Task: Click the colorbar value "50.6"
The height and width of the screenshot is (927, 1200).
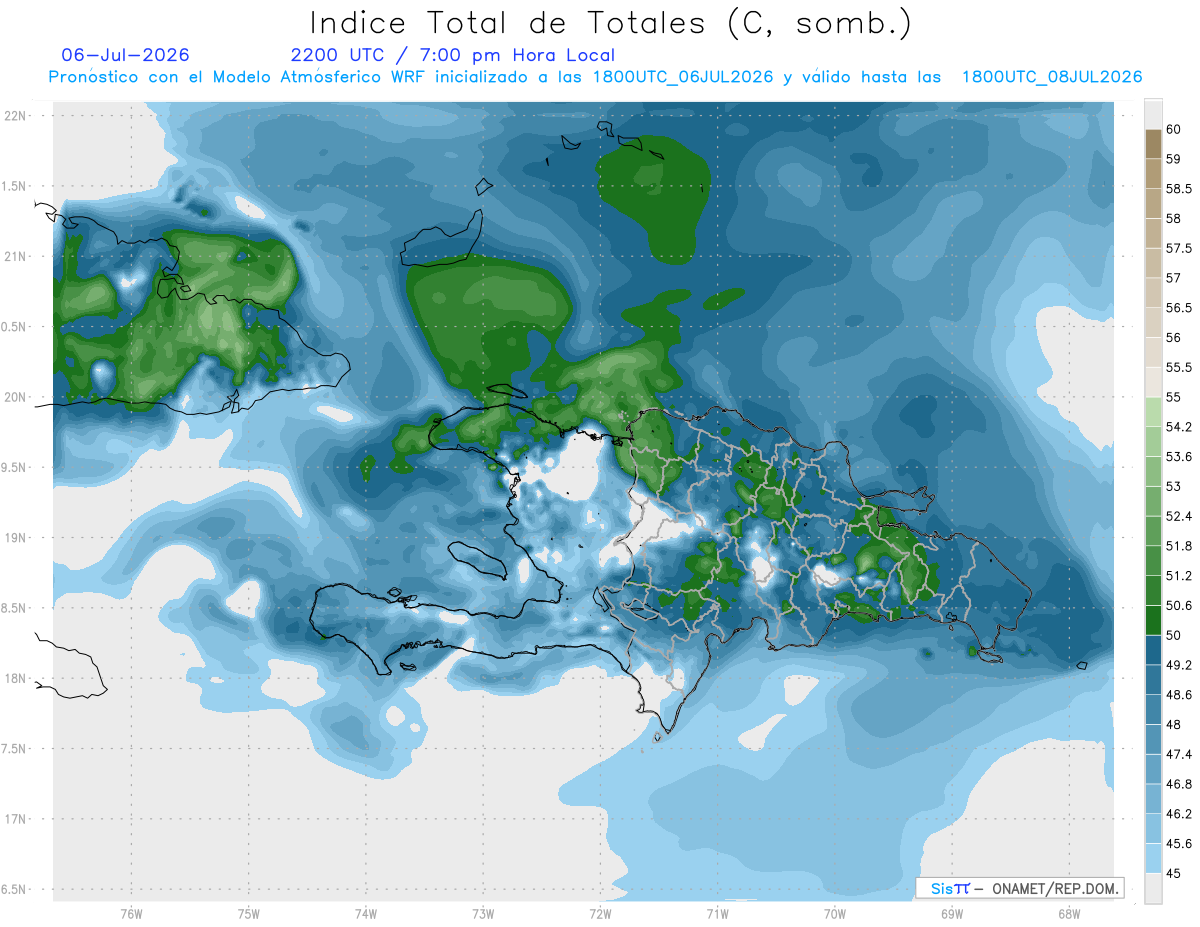Action: 1180,606
